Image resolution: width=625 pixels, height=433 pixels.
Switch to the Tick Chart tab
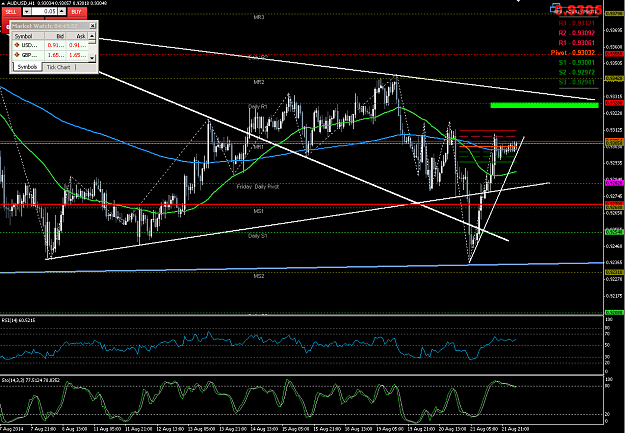pyautogui.click(x=58, y=67)
